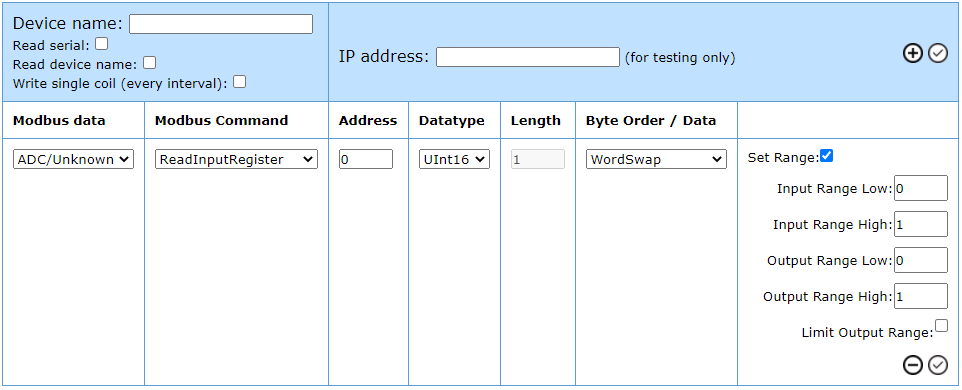Click the 'Write single coil (every interval):' label
The image size is (962, 390).
click(x=120, y=83)
